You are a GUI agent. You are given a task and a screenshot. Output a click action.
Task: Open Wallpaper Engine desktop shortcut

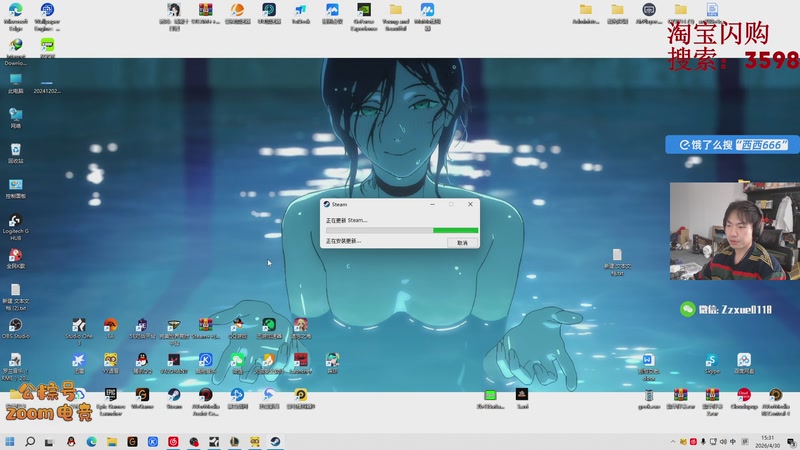pyautogui.click(x=47, y=16)
